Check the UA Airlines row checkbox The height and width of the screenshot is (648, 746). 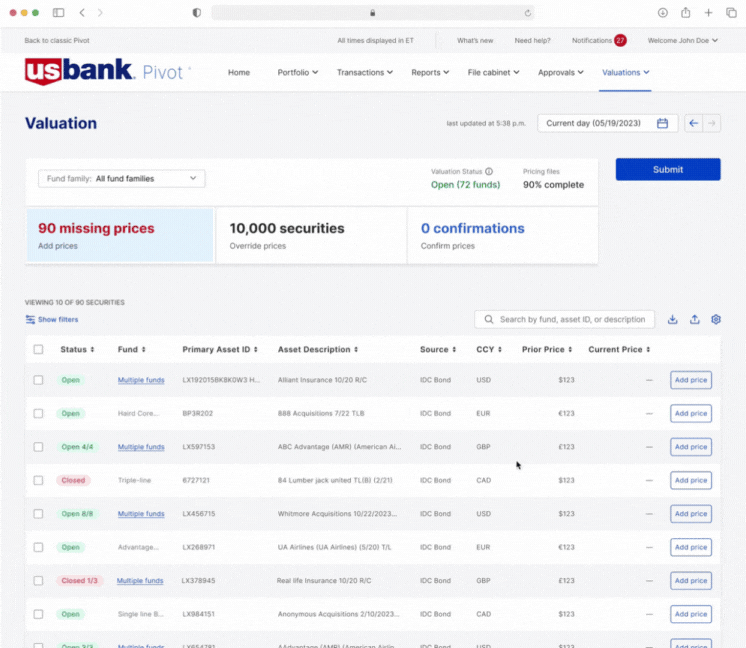[x=38, y=547]
